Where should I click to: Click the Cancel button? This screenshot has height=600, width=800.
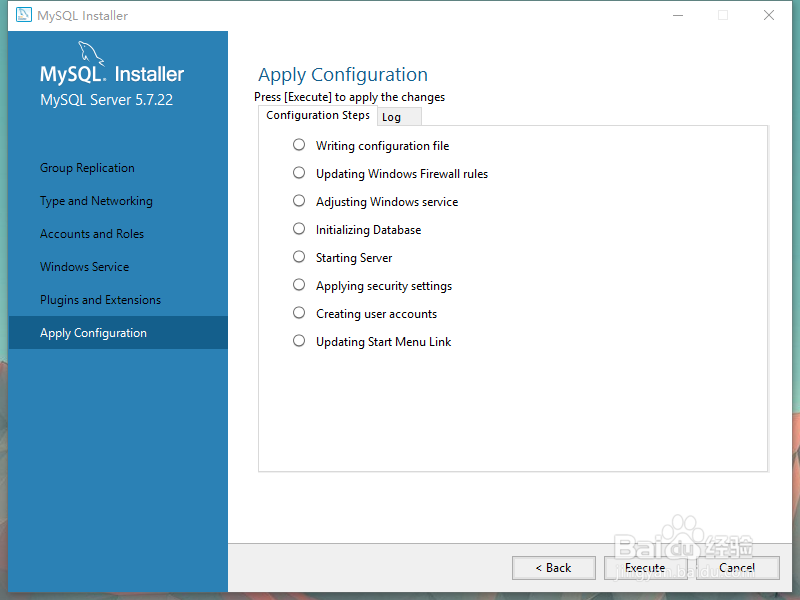[x=737, y=568]
